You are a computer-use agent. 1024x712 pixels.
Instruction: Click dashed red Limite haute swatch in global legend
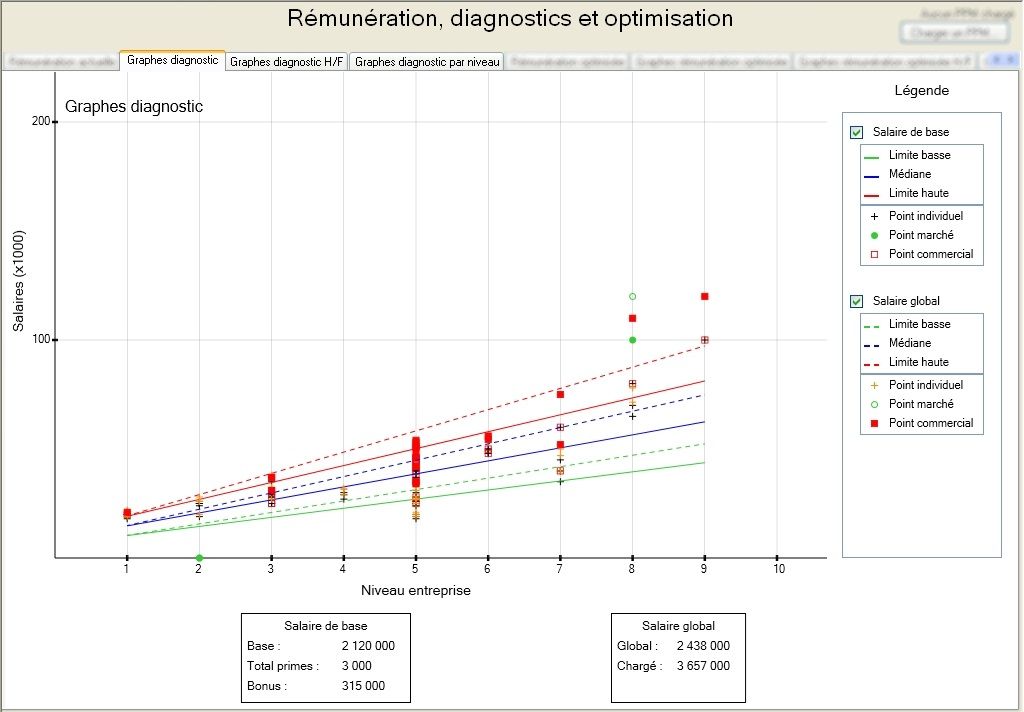tap(871, 364)
